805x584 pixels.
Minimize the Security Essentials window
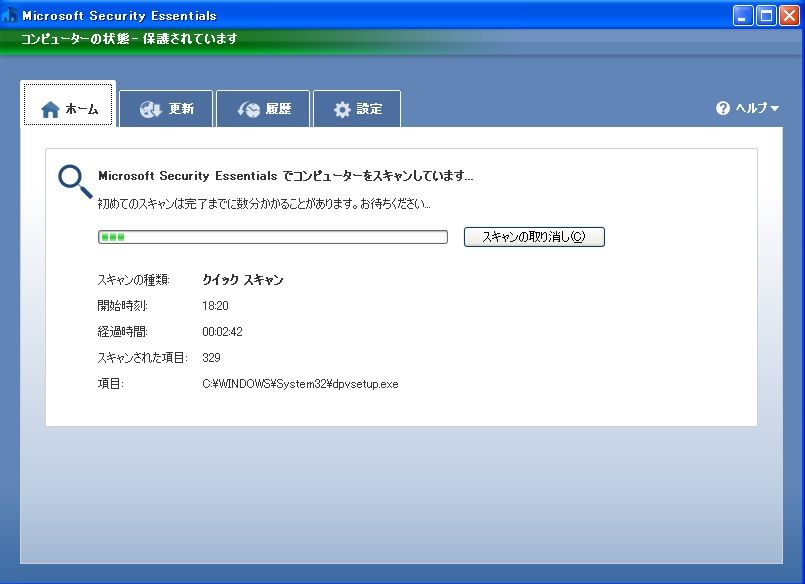(x=742, y=16)
